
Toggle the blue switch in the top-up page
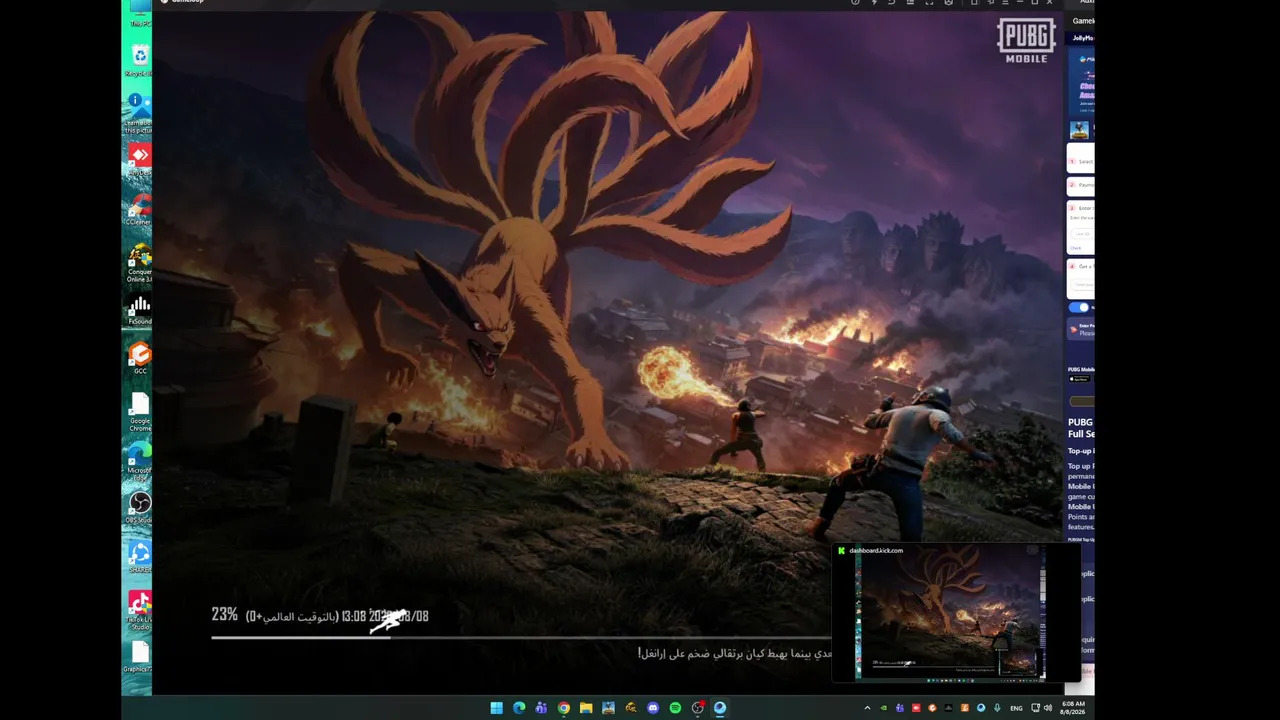click(x=1080, y=307)
